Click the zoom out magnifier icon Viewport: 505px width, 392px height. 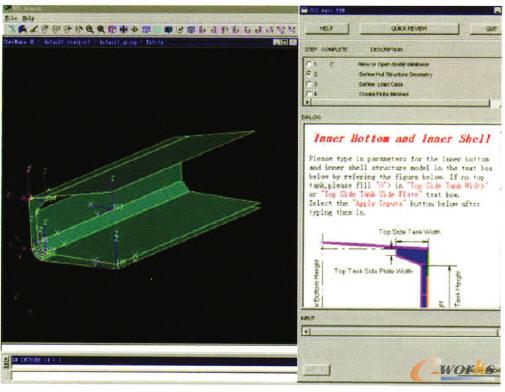(89, 29)
